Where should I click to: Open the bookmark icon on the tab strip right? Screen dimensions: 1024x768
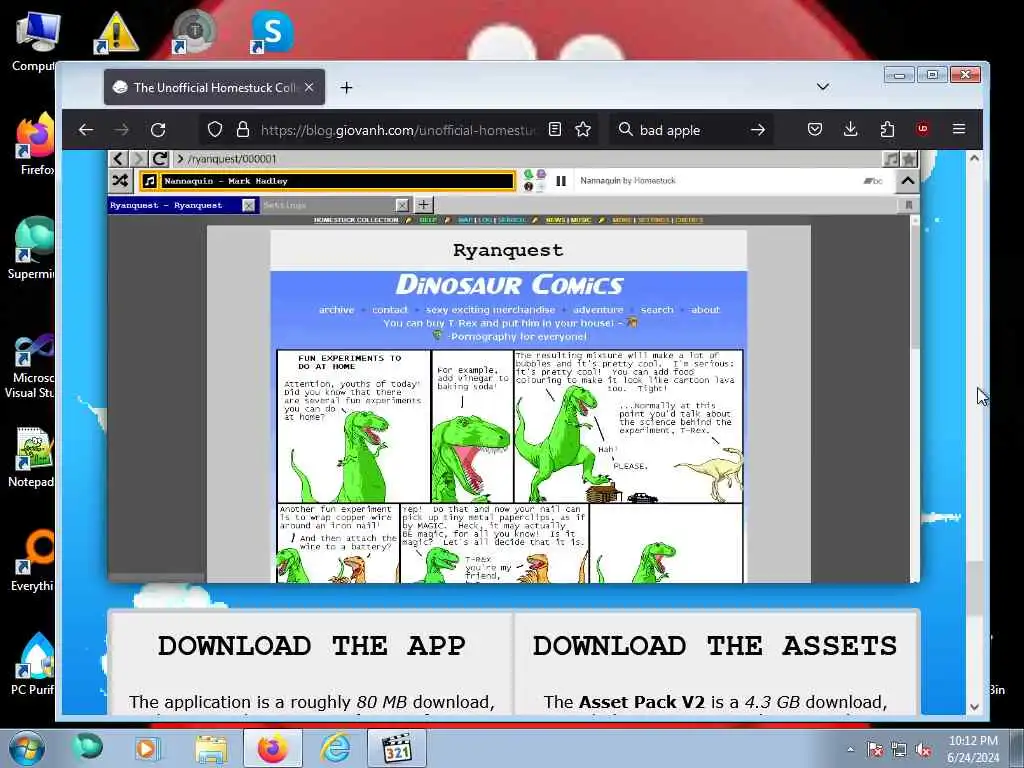coord(908,205)
